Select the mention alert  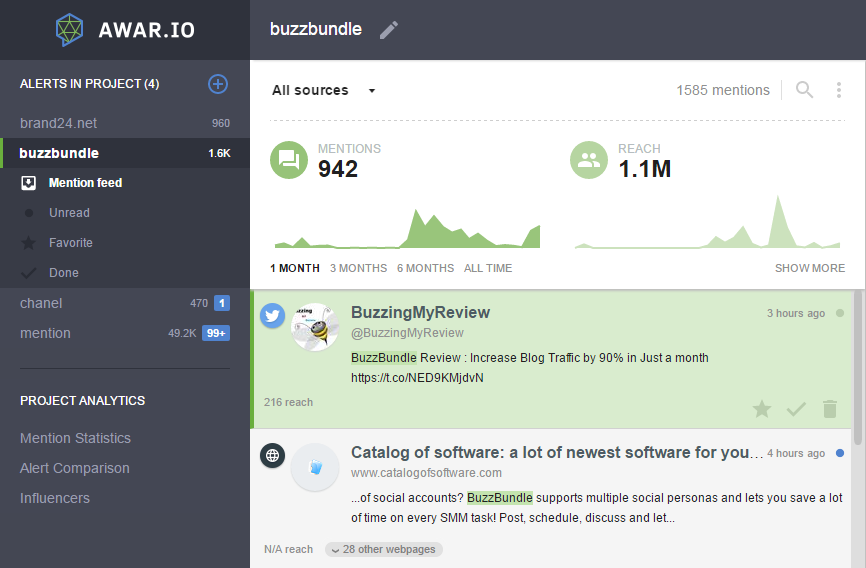125,333
